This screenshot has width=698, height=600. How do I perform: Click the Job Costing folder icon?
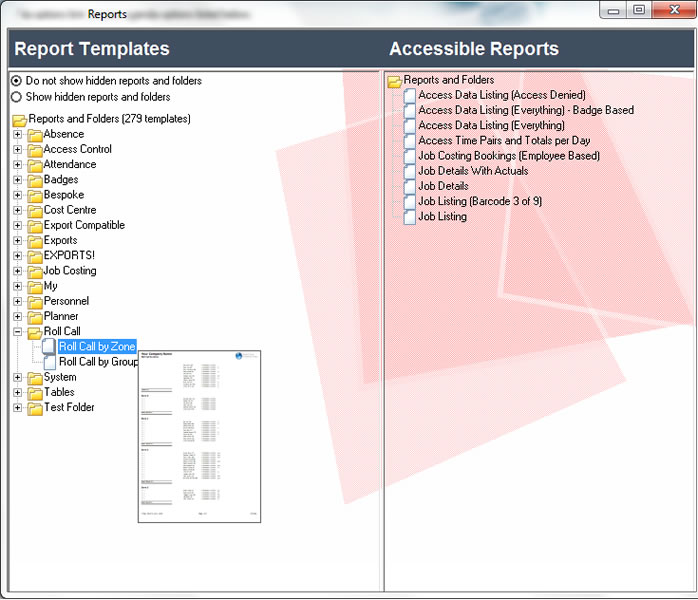pyautogui.click(x=35, y=271)
